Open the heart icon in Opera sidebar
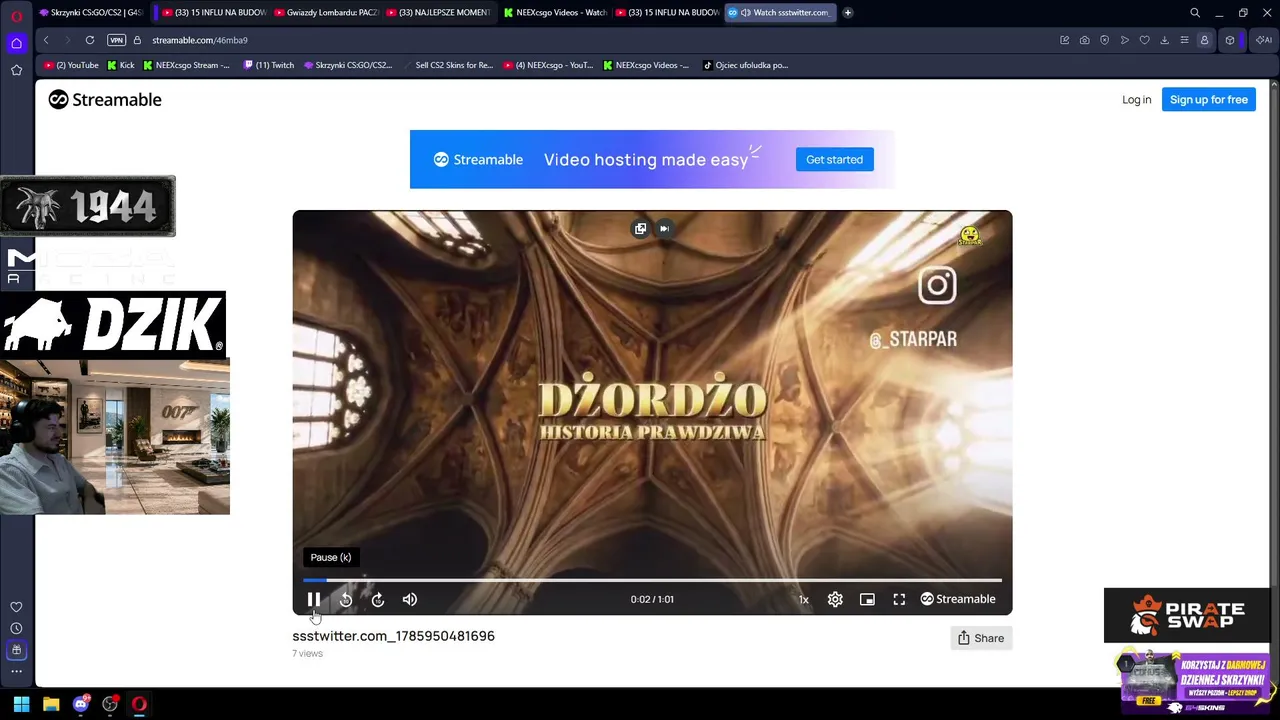 coord(16,607)
